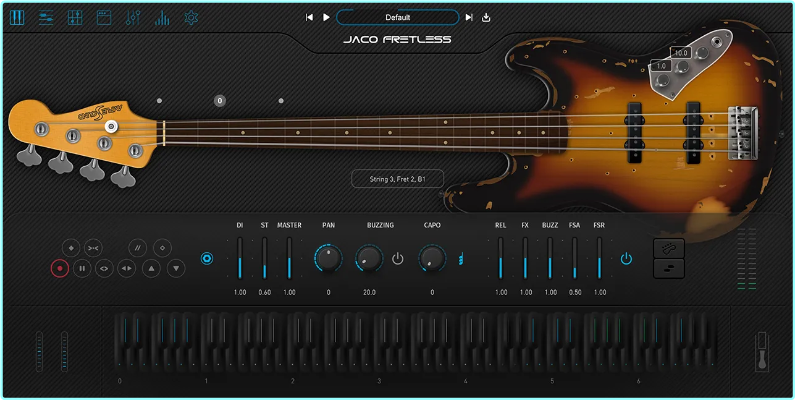The width and height of the screenshot is (795, 400).
Task: Click the sustain pedal icon
Action: tap(762, 351)
